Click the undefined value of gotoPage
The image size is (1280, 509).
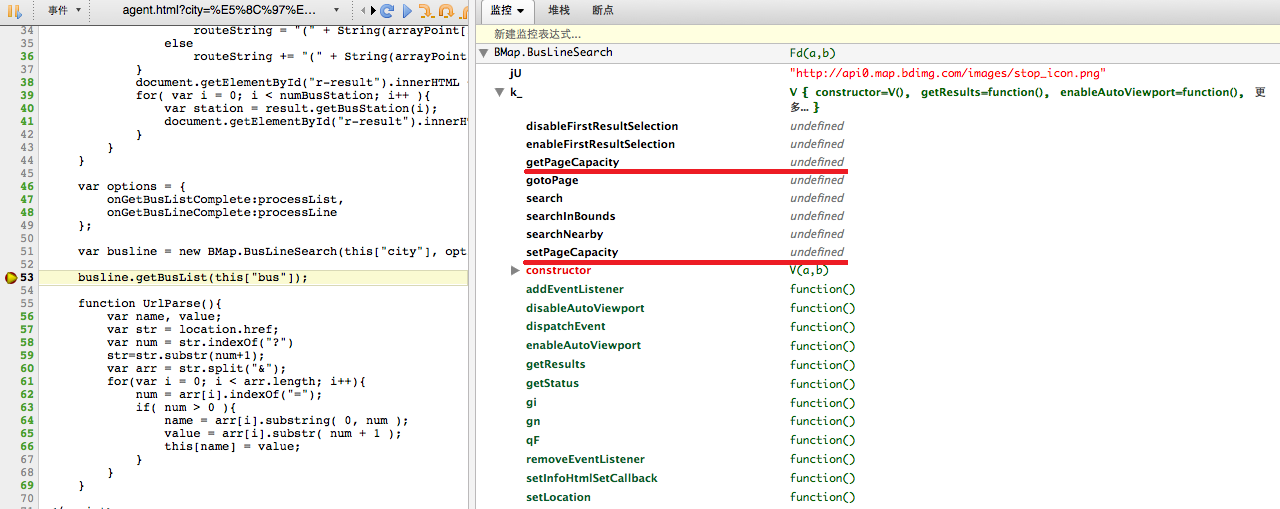(817, 180)
